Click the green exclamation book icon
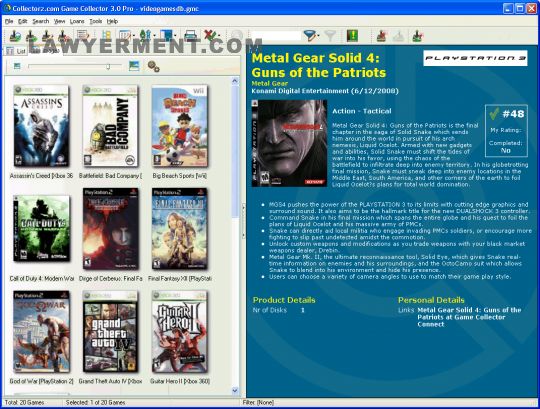 [x=352, y=35]
